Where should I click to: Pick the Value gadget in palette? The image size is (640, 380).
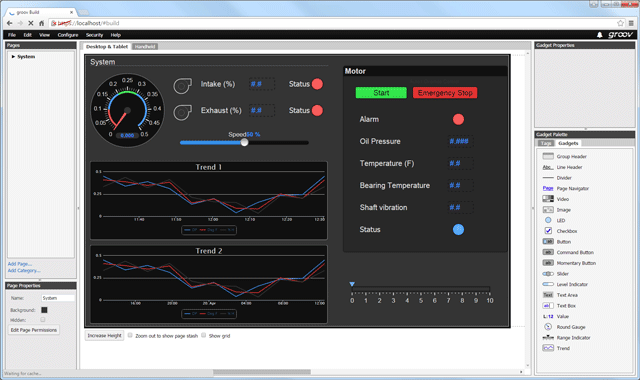click(x=556, y=316)
